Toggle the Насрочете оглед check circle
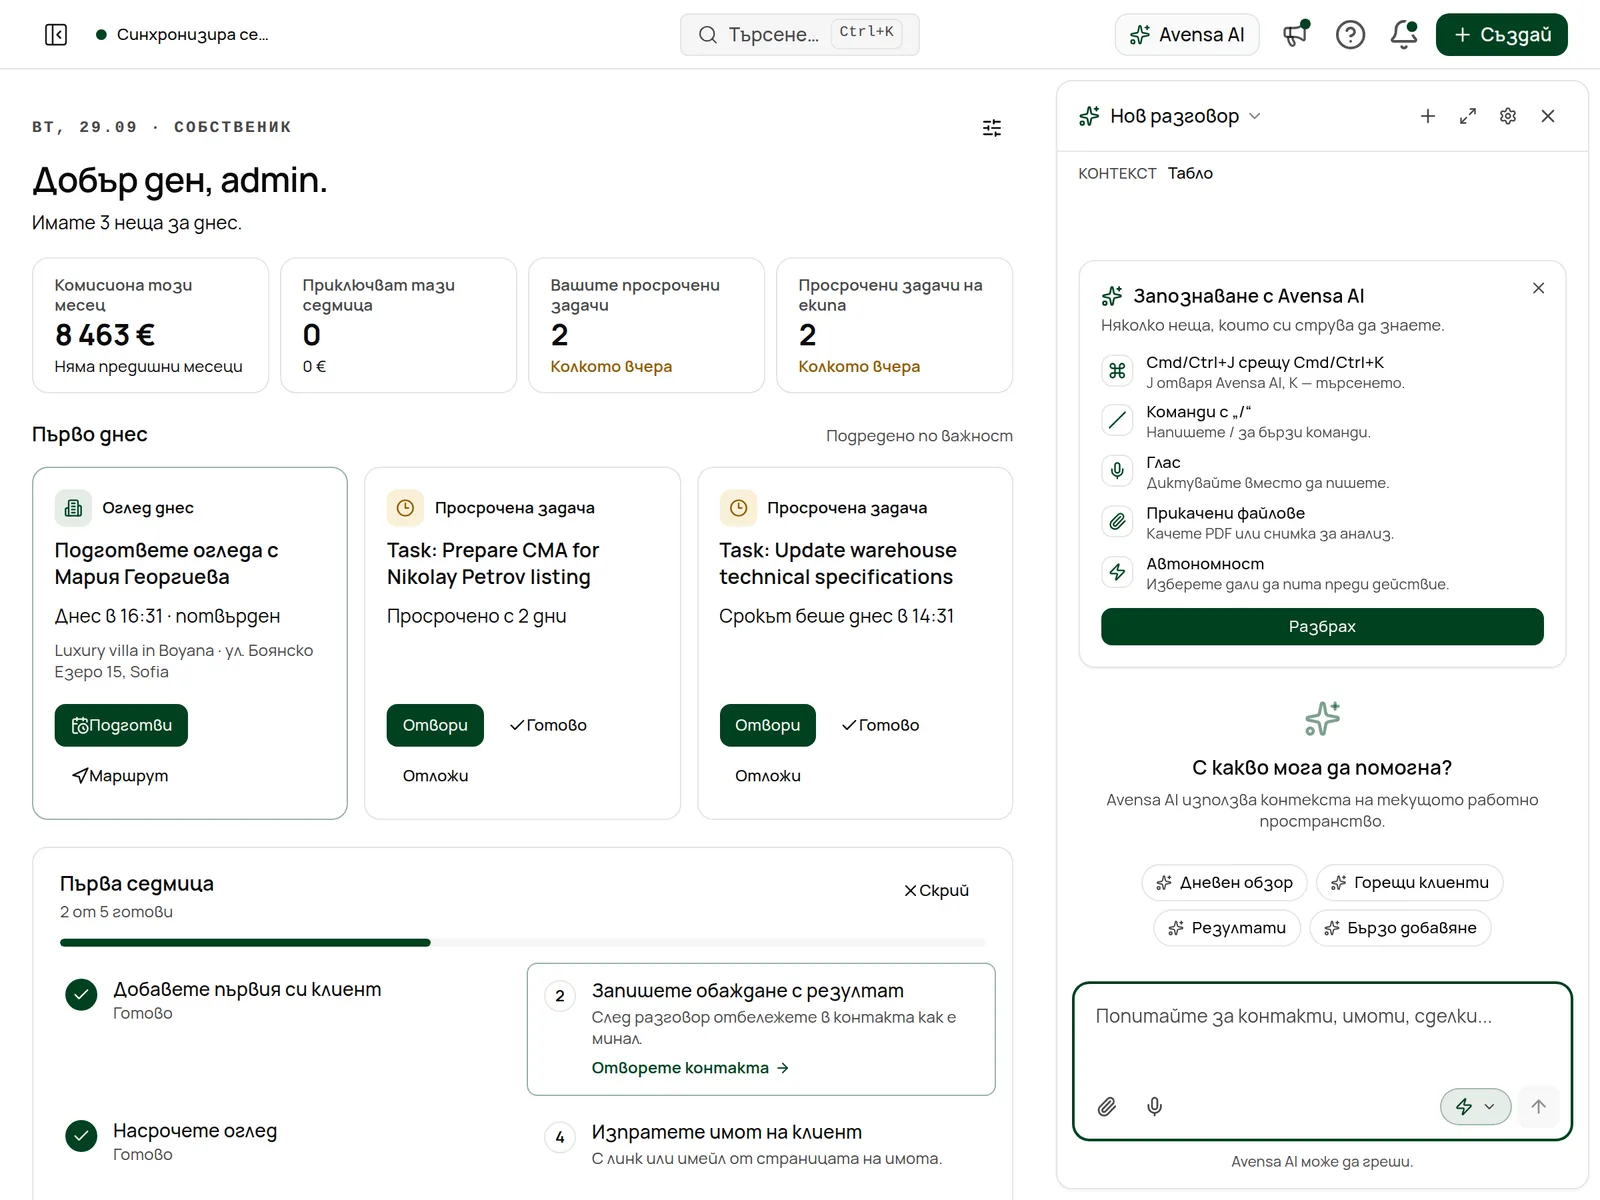Screen dimensions: 1600x1200 pyautogui.click(x=81, y=1135)
